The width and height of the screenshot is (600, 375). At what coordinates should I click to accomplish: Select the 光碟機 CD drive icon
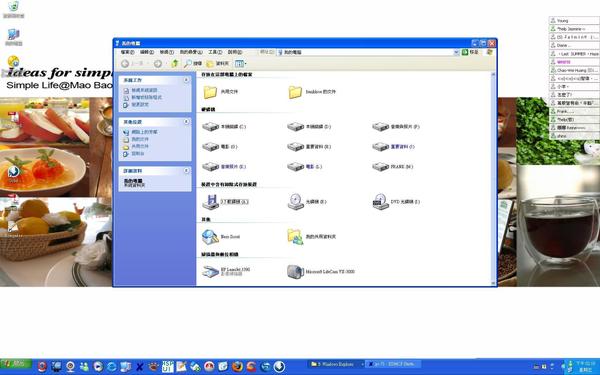pos(295,202)
